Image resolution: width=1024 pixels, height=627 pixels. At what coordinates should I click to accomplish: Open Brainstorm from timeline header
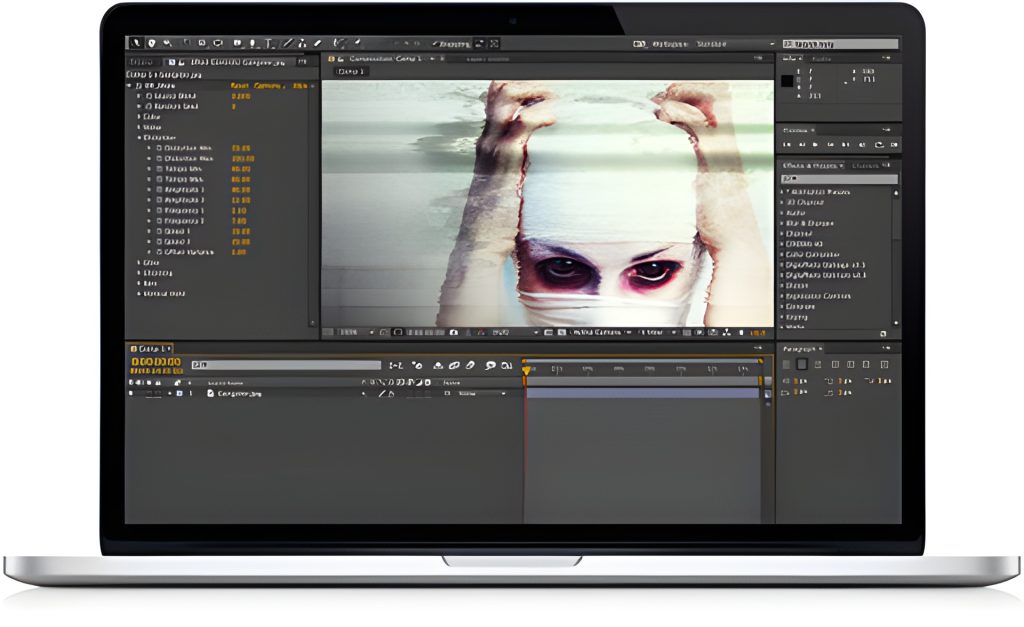coord(490,366)
